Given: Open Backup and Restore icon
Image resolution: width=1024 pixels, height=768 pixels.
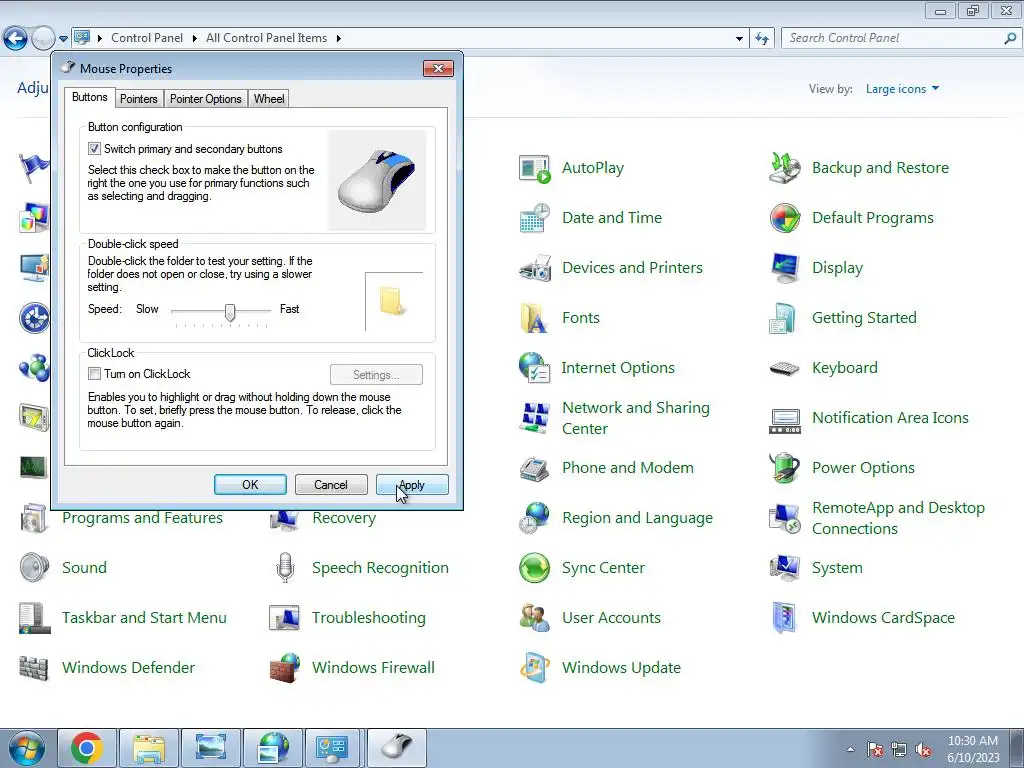Looking at the screenshot, I should [784, 168].
